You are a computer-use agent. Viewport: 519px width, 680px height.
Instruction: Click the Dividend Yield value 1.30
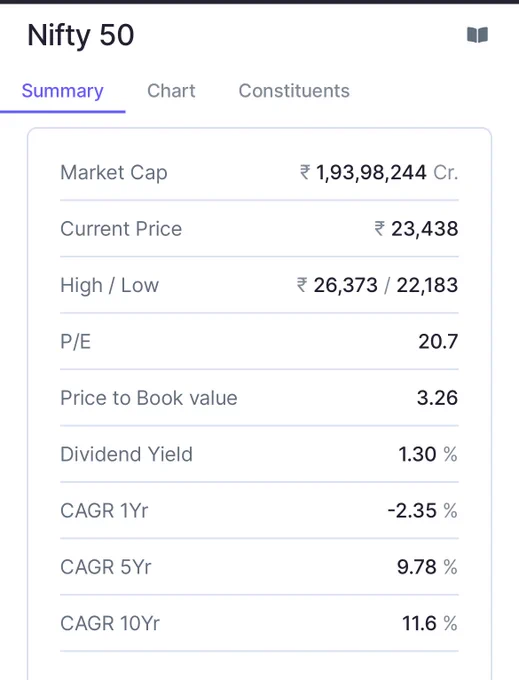click(x=417, y=454)
